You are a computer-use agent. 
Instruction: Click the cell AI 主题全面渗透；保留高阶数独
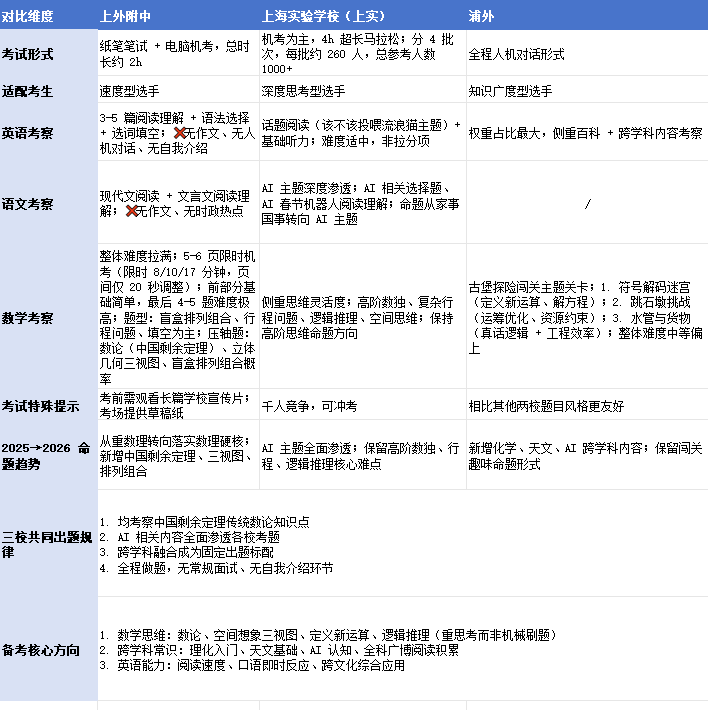tap(363, 455)
